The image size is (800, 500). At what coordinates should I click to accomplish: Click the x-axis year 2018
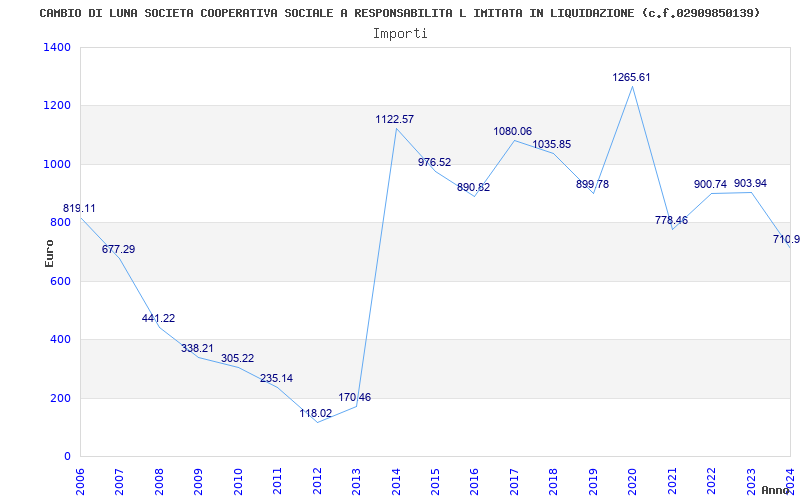(554, 482)
